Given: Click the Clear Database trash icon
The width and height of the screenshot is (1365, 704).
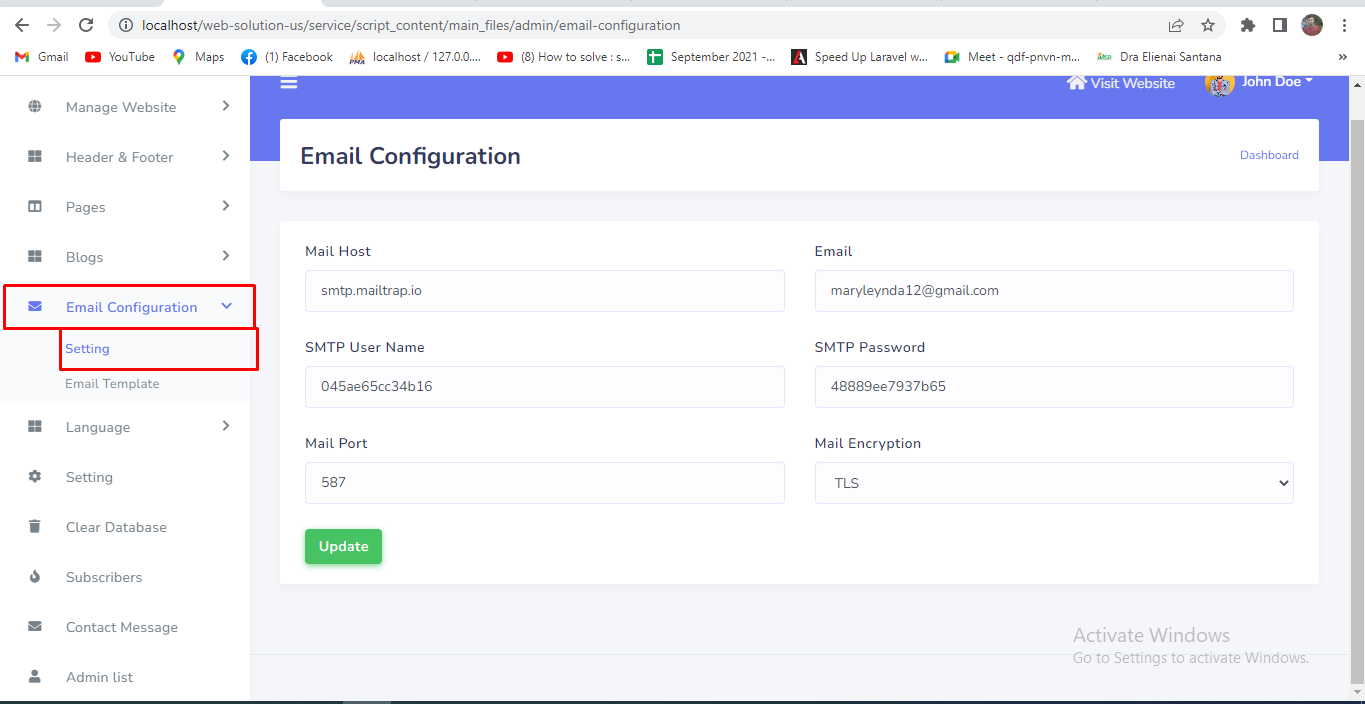Looking at the screenshot, I should 35,527.
